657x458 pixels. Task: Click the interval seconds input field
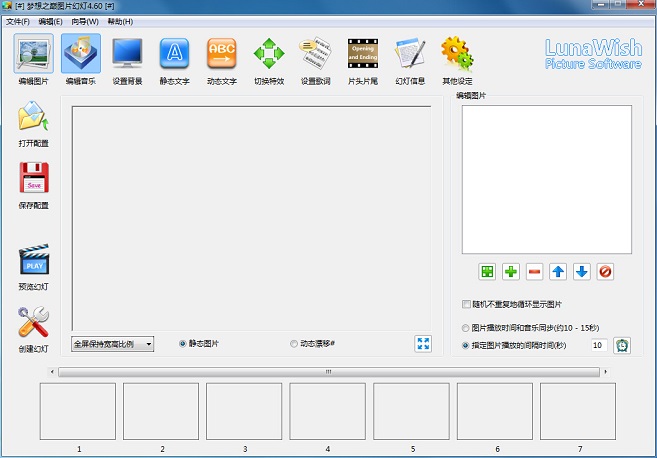click(x=597, y=345)
